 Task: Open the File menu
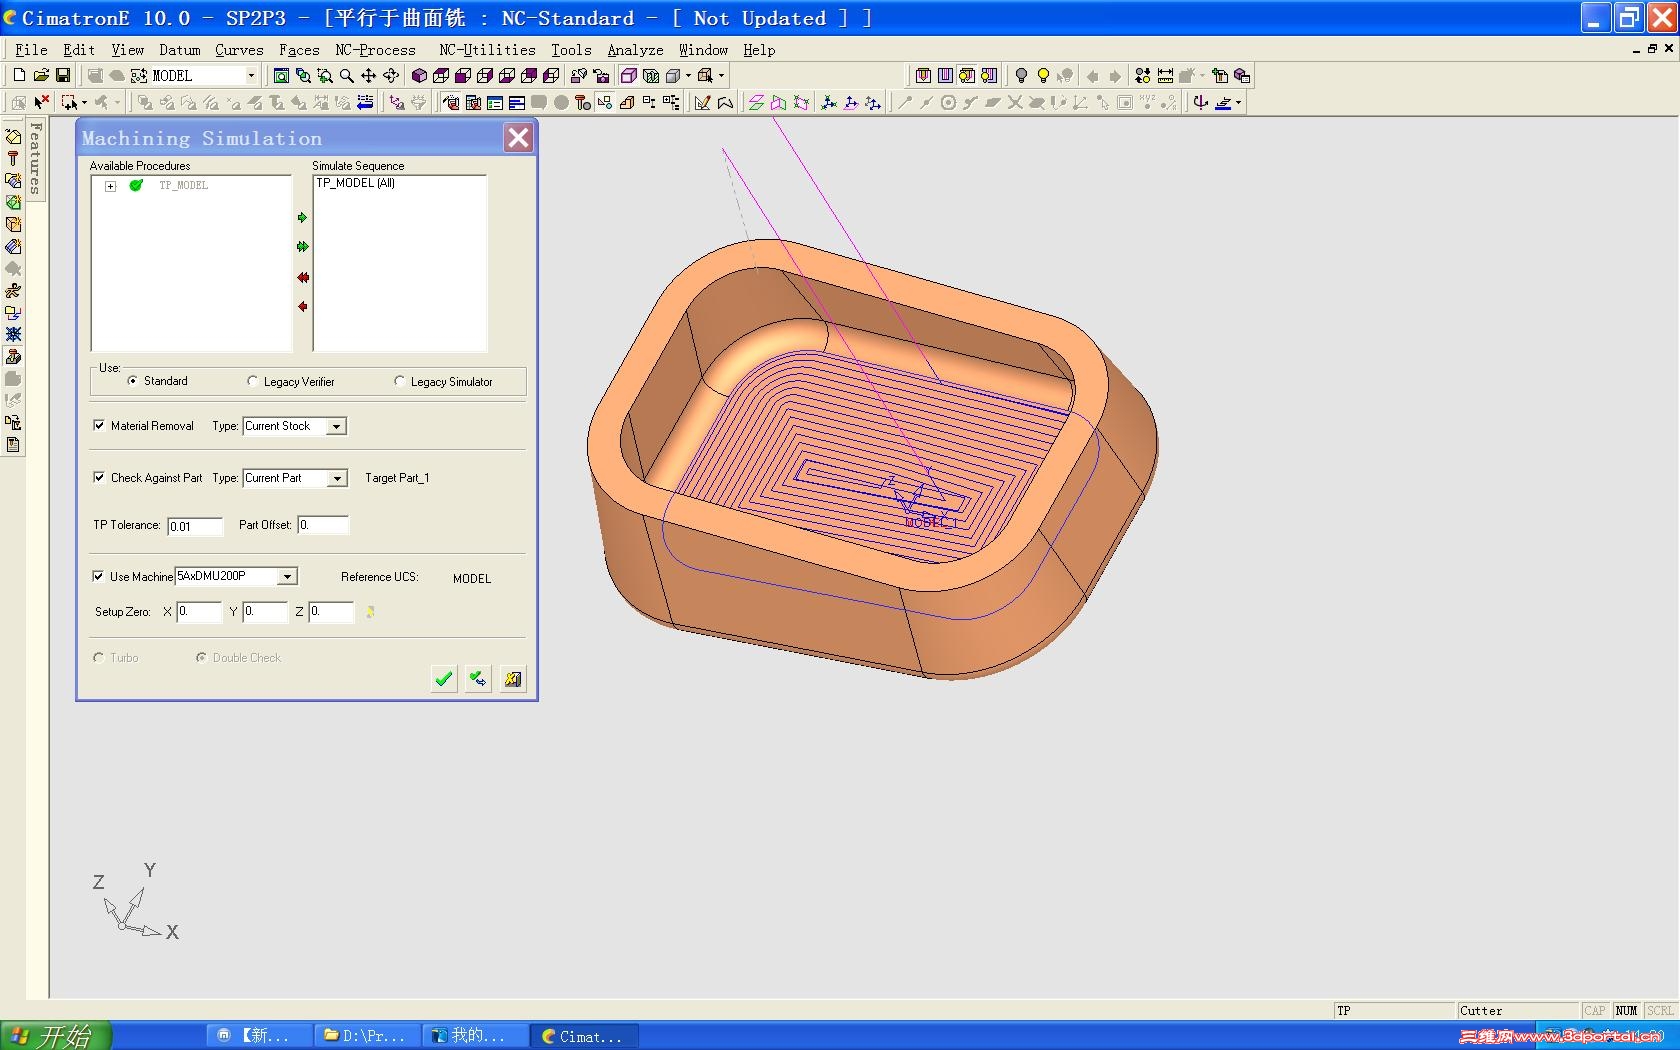[31, 49]
